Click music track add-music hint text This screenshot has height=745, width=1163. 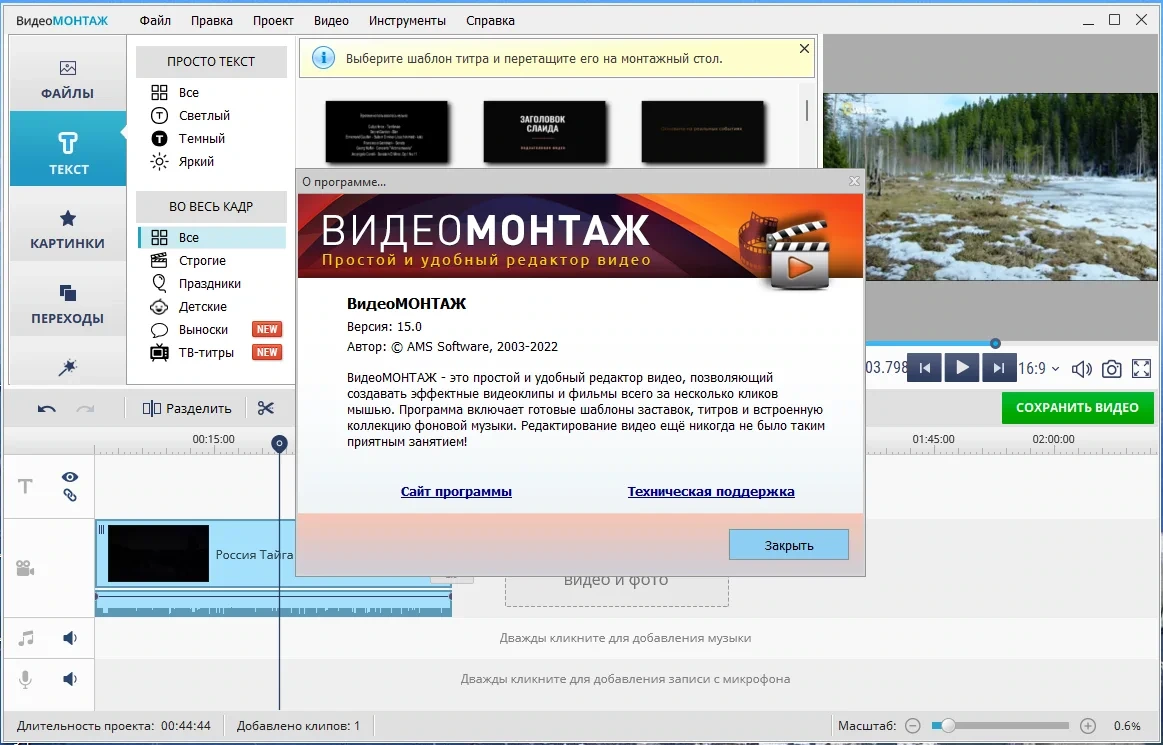tap(625, 638)
